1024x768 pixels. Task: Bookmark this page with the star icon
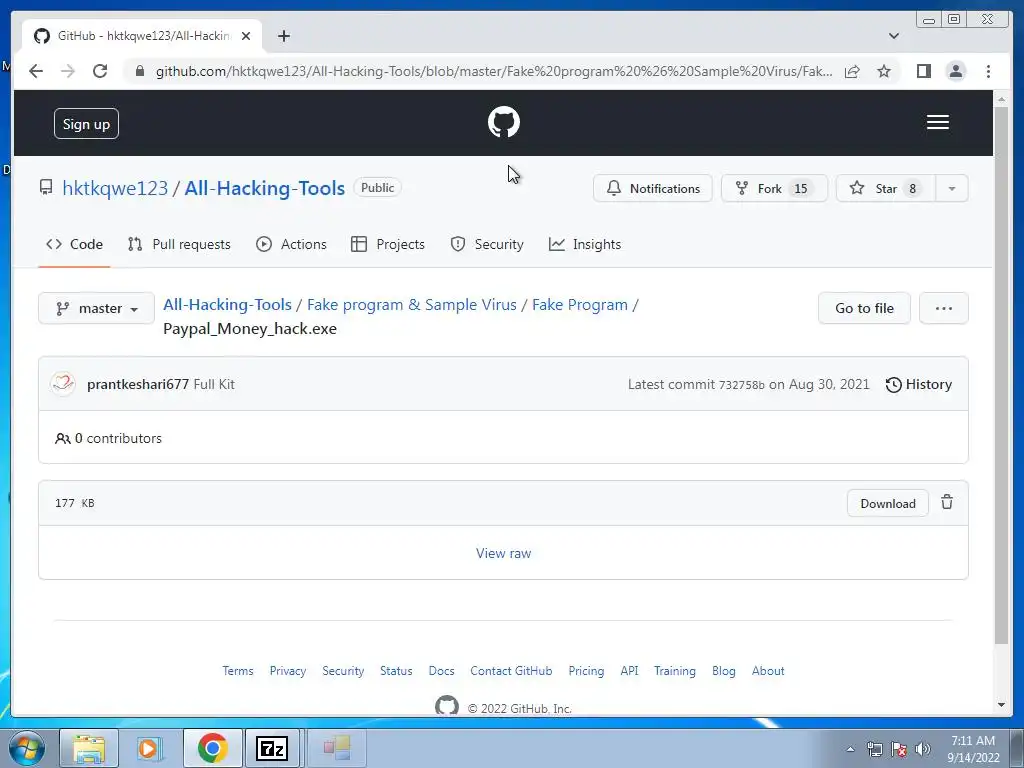coord(884,71)
